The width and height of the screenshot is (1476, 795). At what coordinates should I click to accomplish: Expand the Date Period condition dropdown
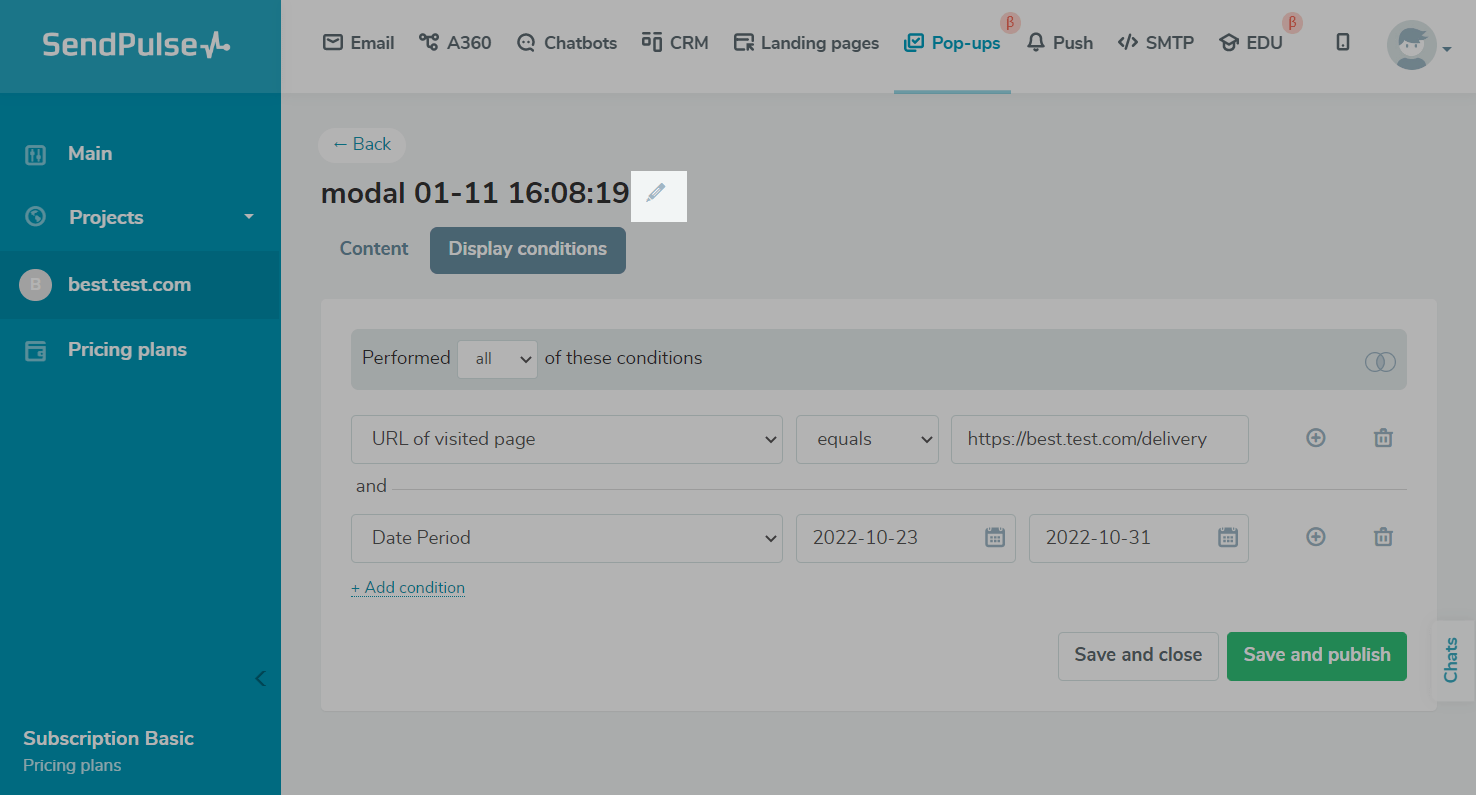click(x=566, y=538)
